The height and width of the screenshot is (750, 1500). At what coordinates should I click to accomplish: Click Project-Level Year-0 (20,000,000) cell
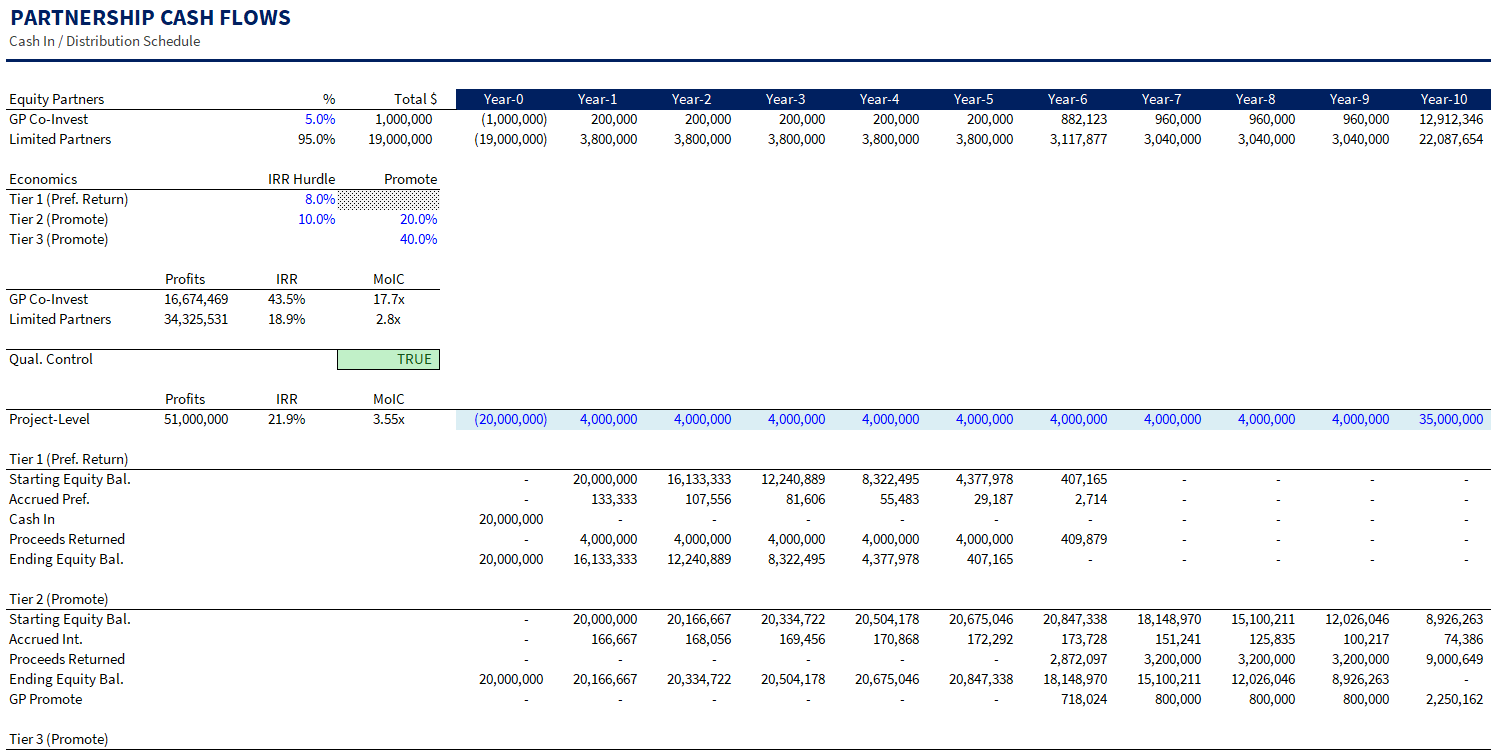coord(511,419)
